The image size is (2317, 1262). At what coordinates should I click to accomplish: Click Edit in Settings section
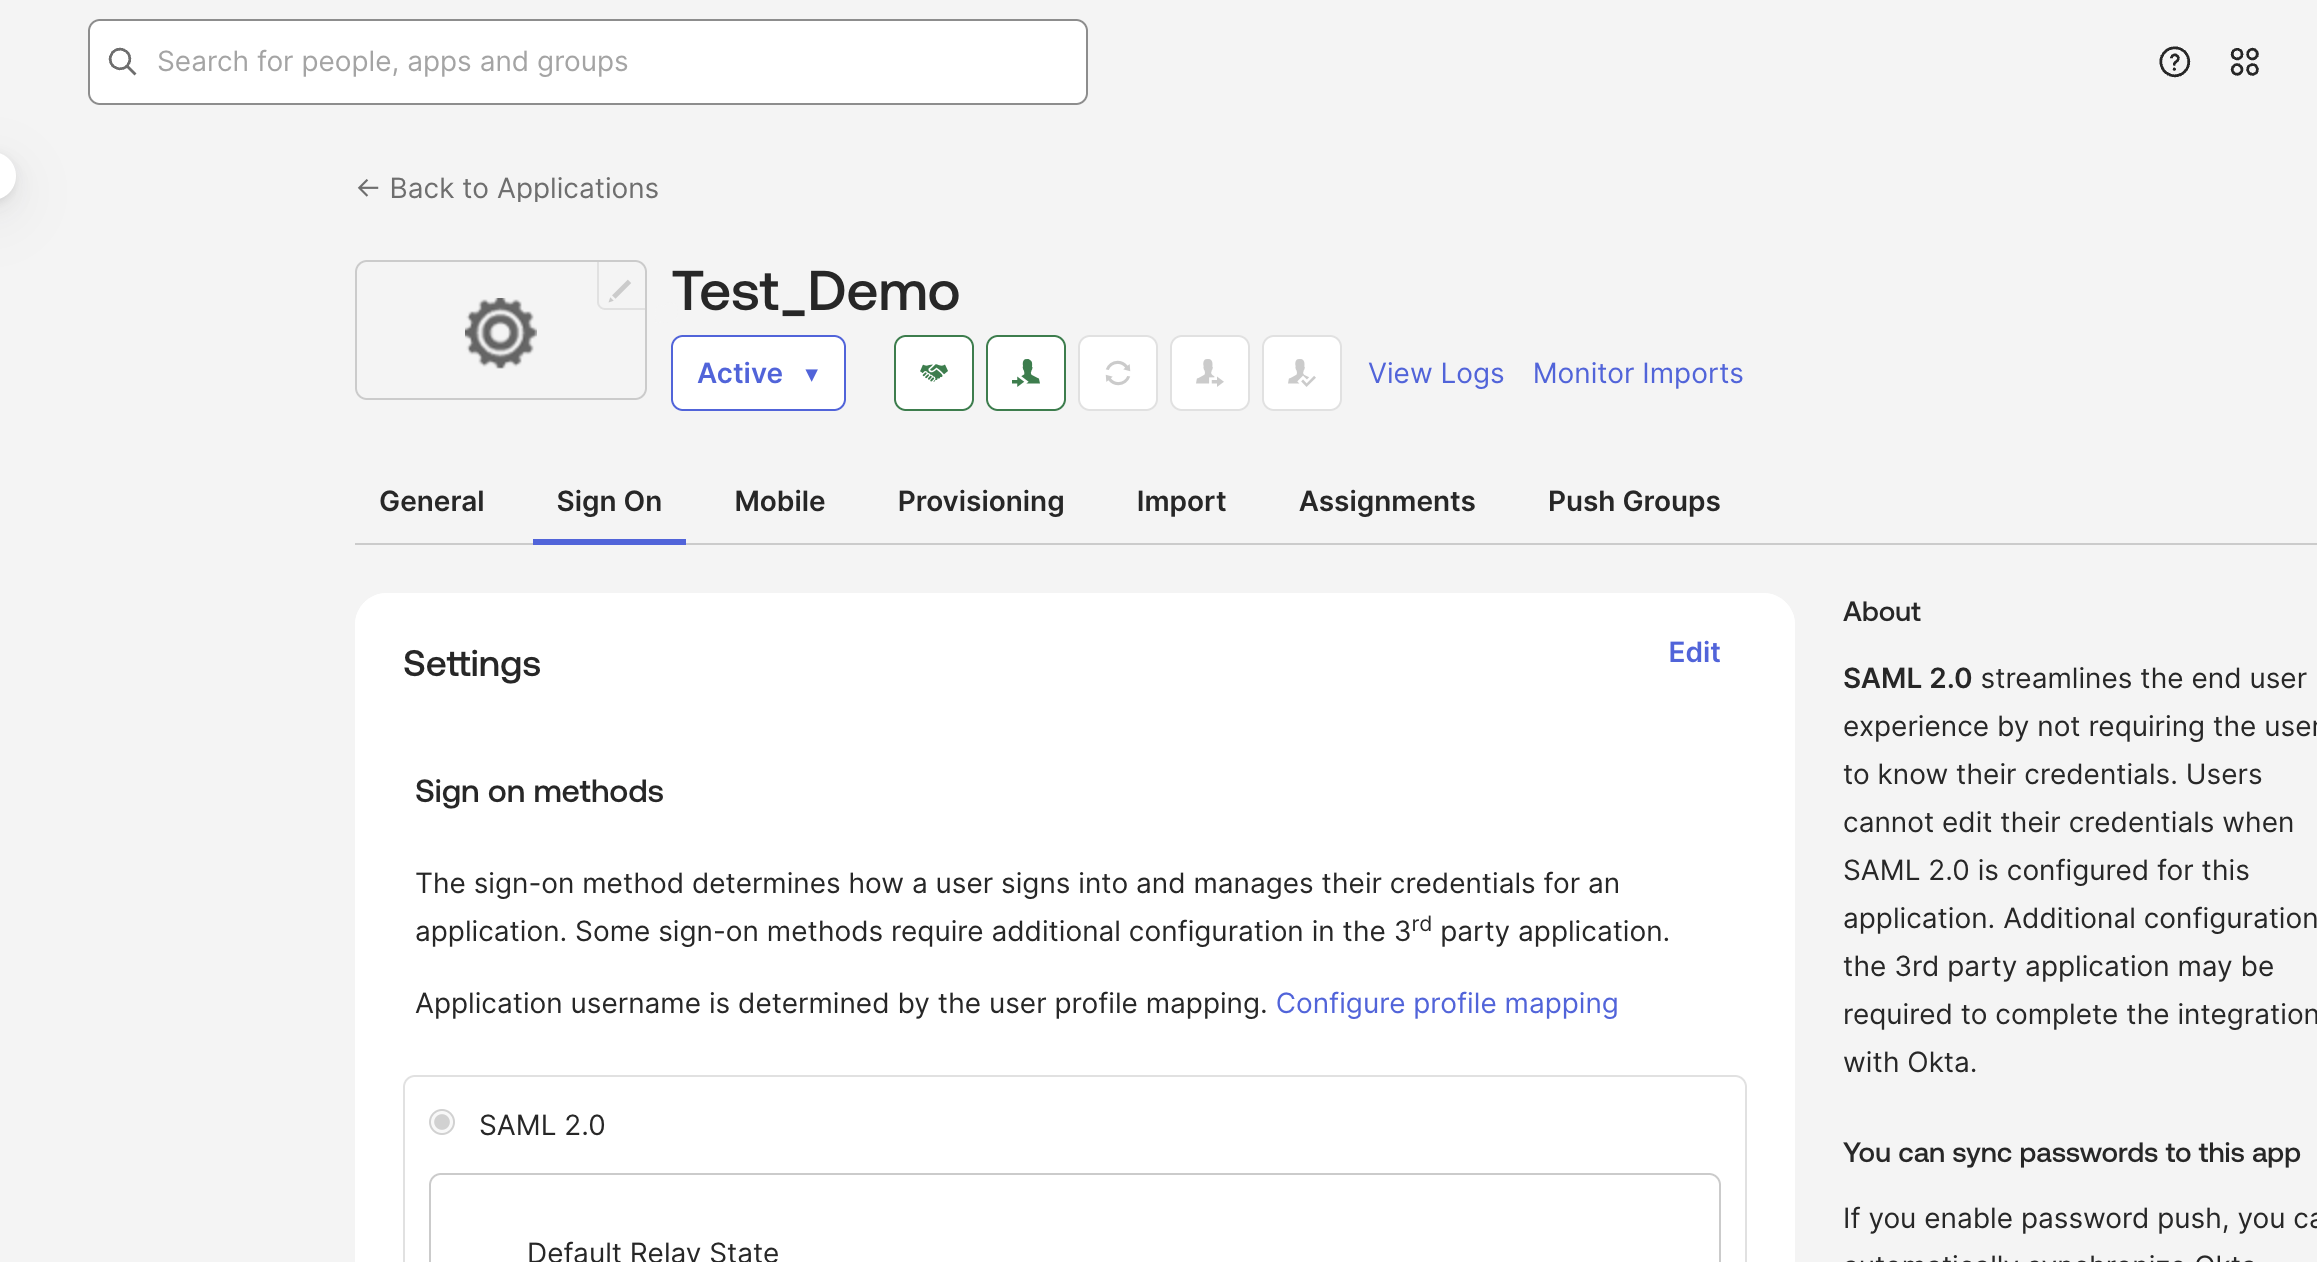(x=1694, y=652)
